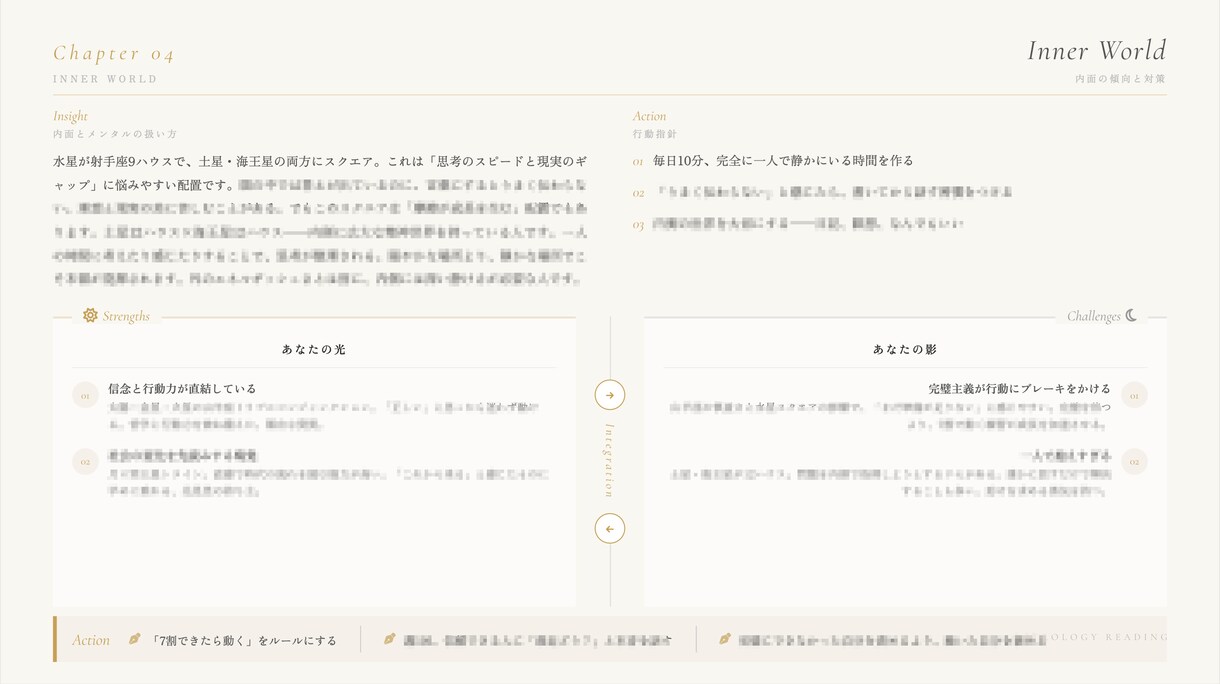Screen dimensions: 1220x684
Task: Click the paragraph starting 水星が射手座9ハウスで
Action: [x=319, y=221]
